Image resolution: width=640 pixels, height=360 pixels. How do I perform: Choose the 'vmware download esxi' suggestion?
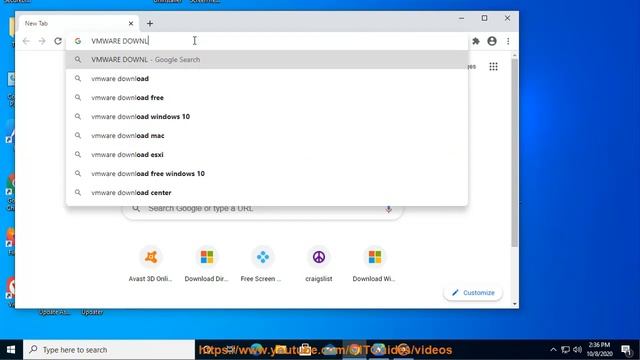267,154
